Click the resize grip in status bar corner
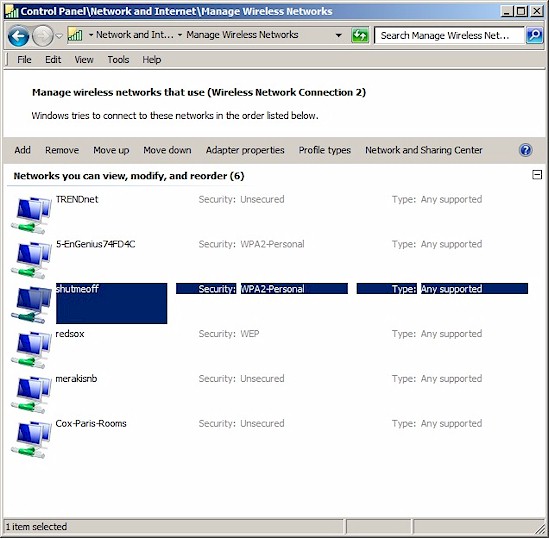Image resolution: width=550 pixels, height=539 pixels. pyautogui.click(x=539, y=528)
